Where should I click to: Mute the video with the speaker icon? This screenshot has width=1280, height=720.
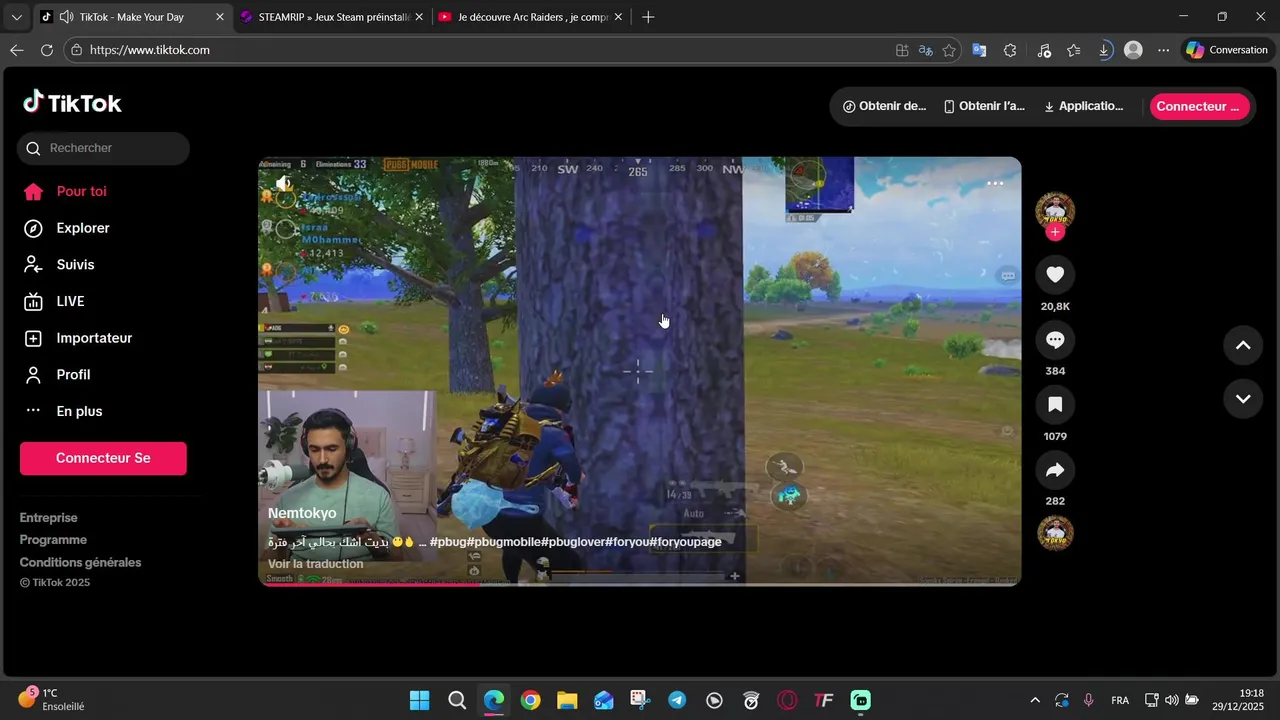point(284,183)
